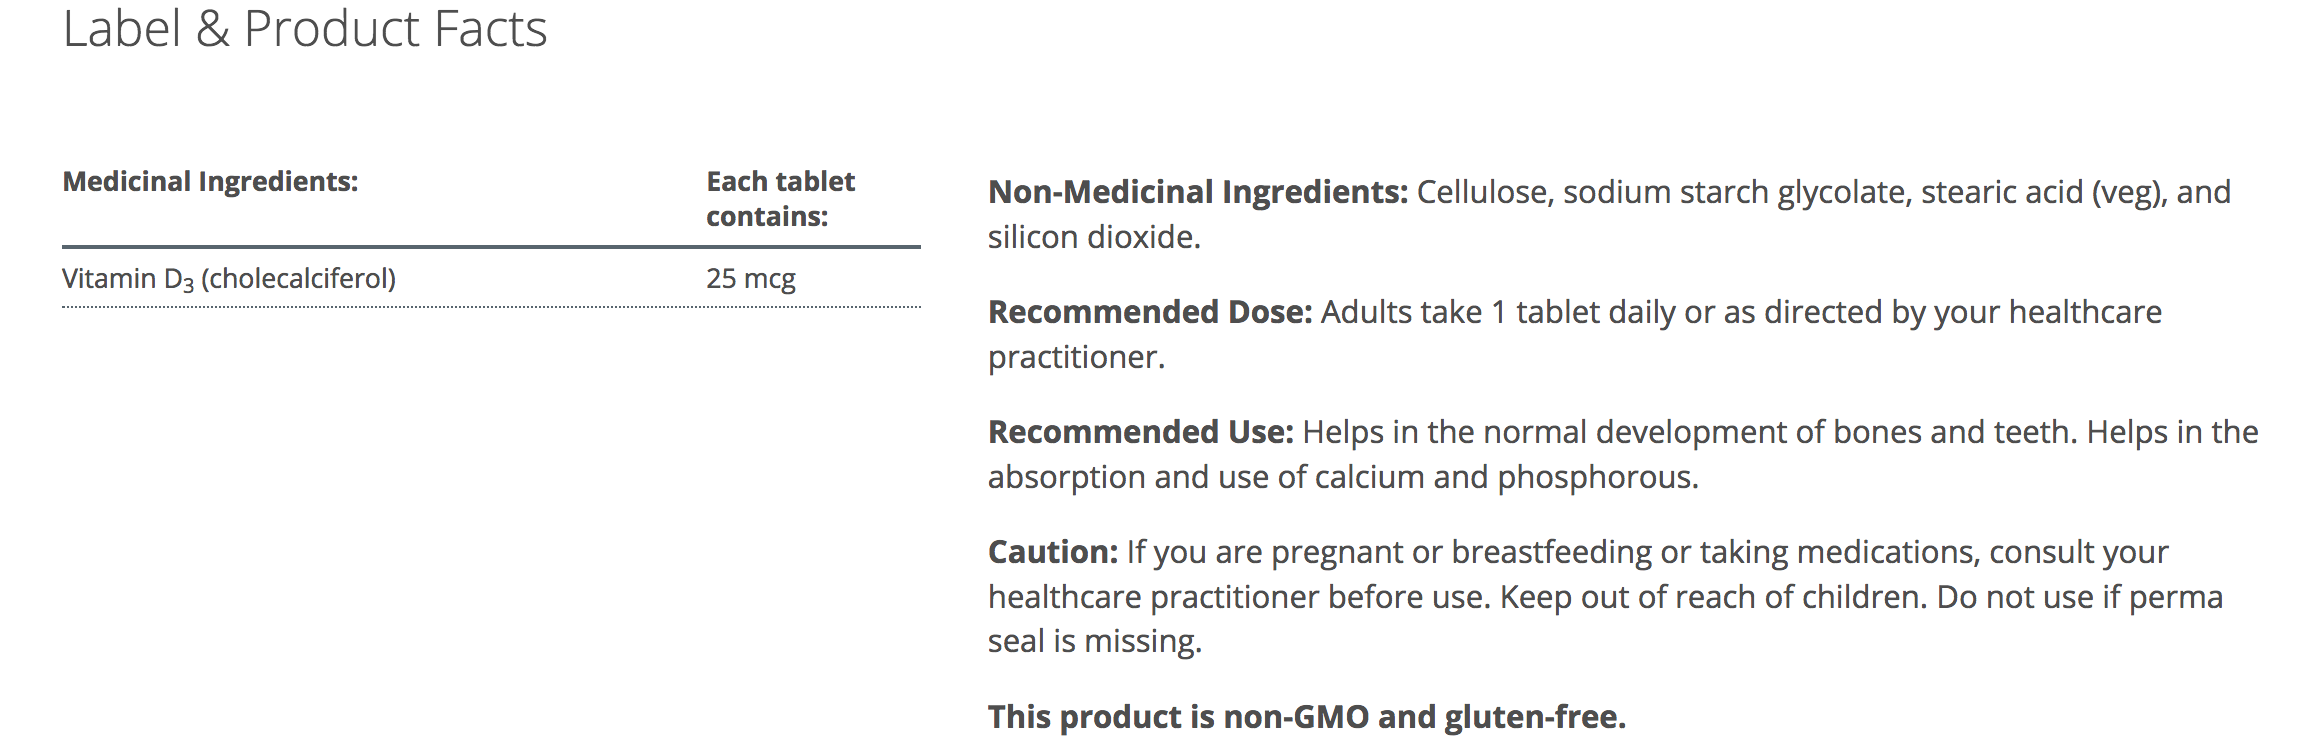Click "This product is non-GMO and gluten-free." statement
2308x752 pixels.
coord(1307,717)
